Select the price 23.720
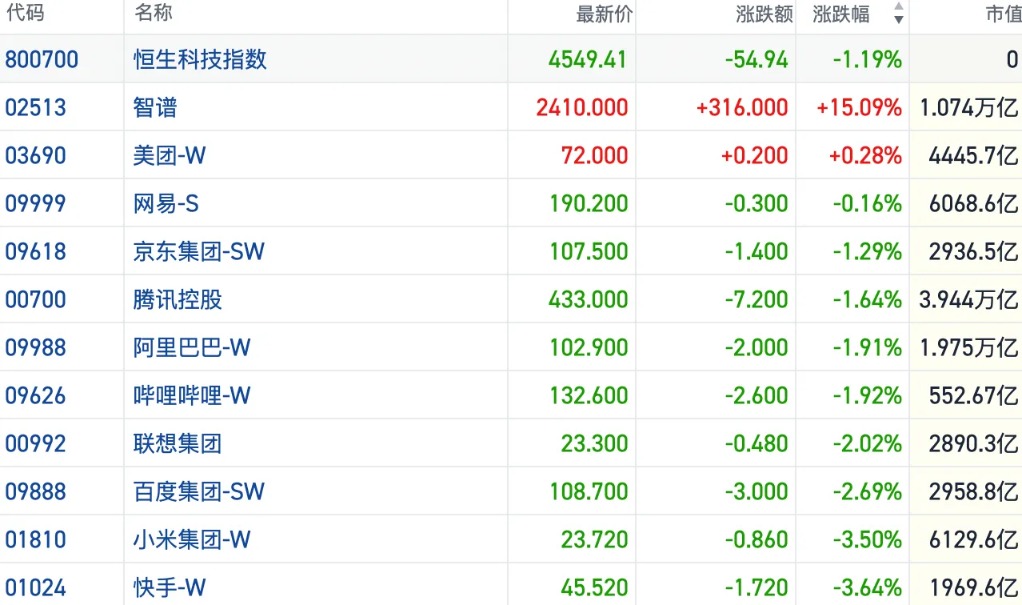 pyautogui.click(x=594, y=540)
